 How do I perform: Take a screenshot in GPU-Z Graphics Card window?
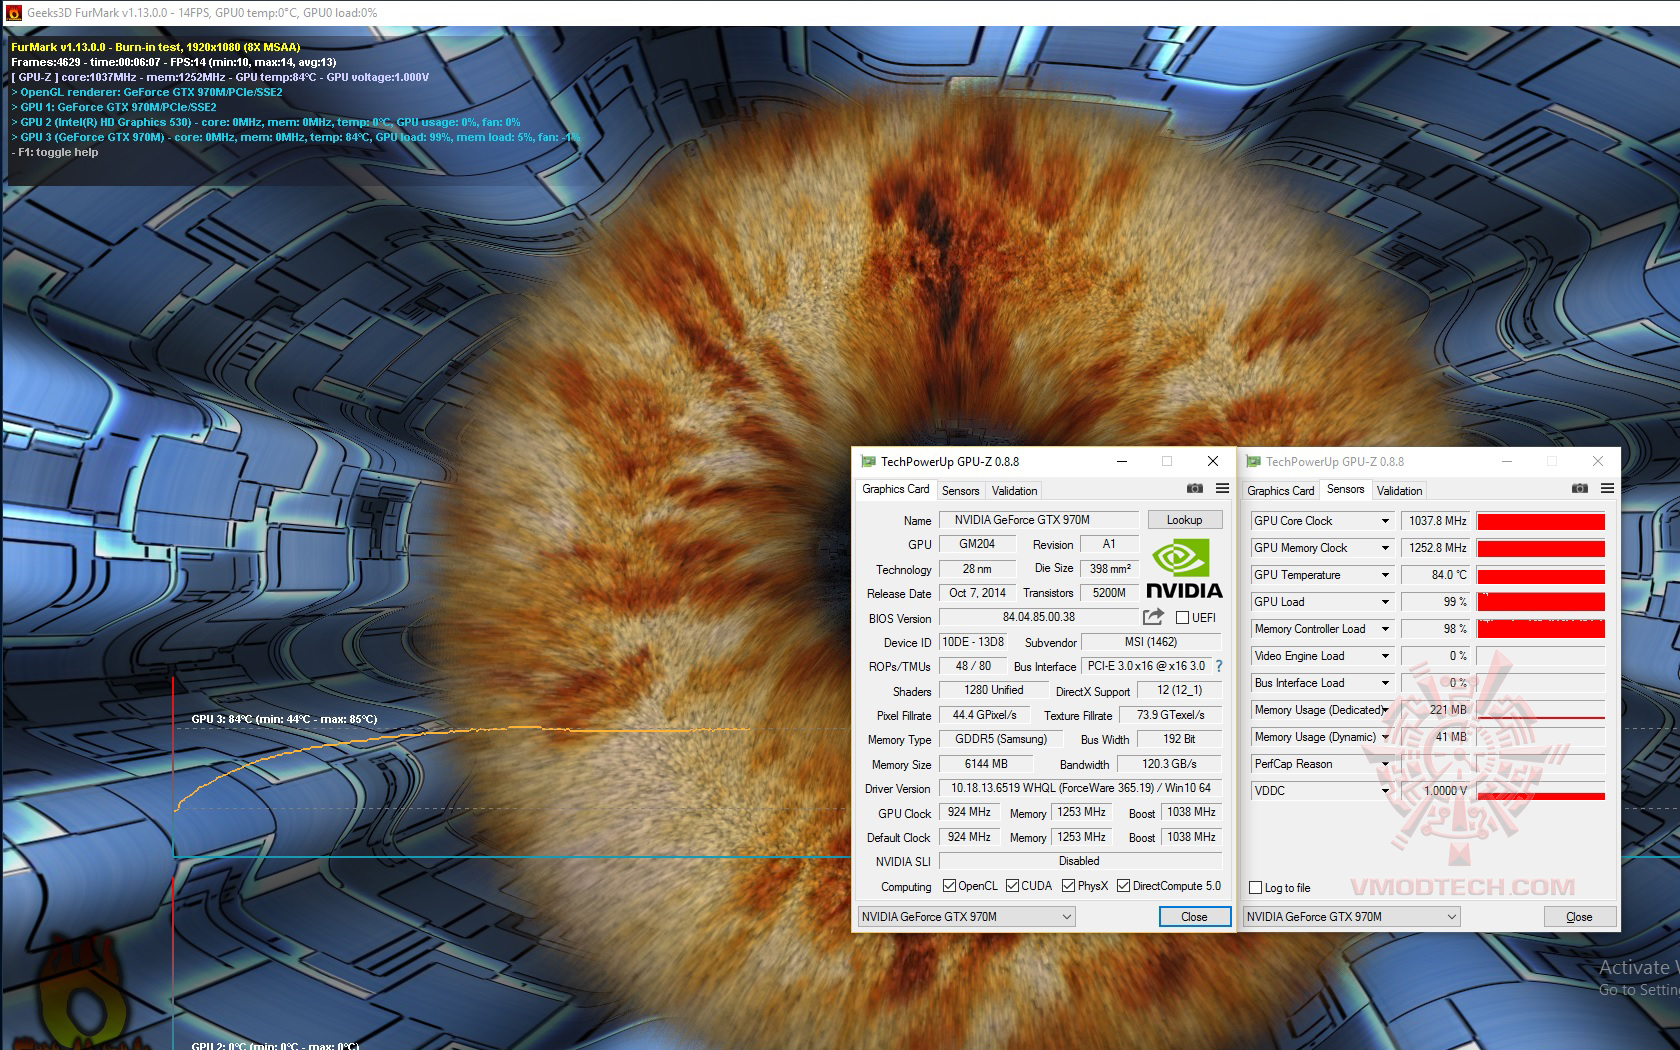[1195, 489]
